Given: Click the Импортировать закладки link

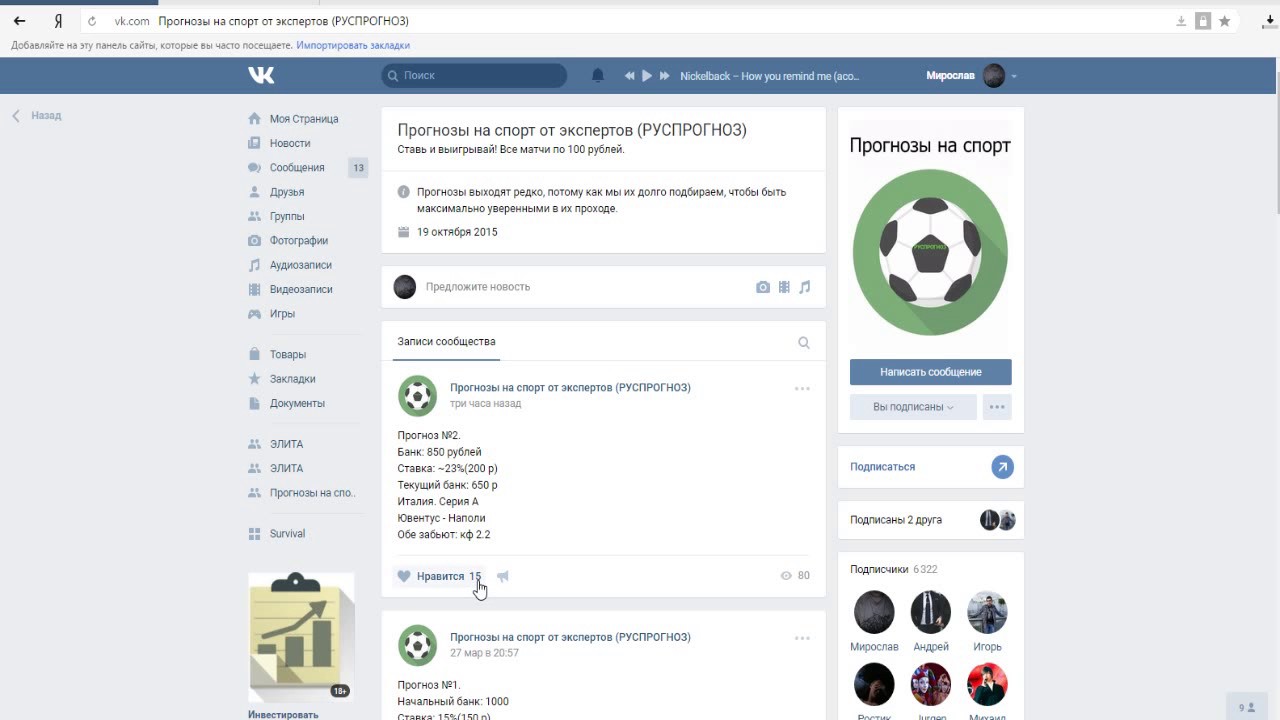Looking at the screenshot, I should (353, 45).
